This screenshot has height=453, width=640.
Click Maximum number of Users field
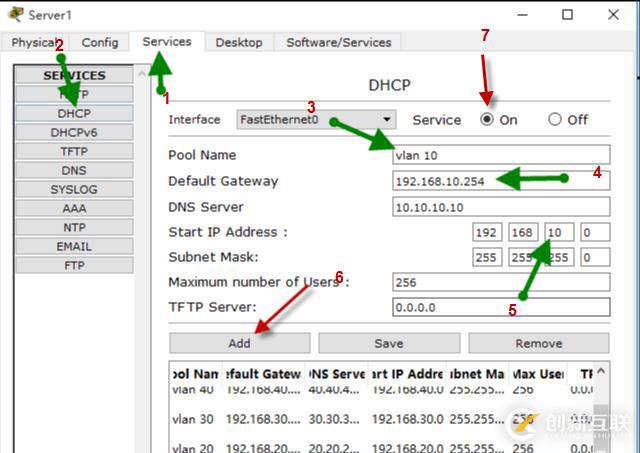pyautogui.click(x=501, y=282)
